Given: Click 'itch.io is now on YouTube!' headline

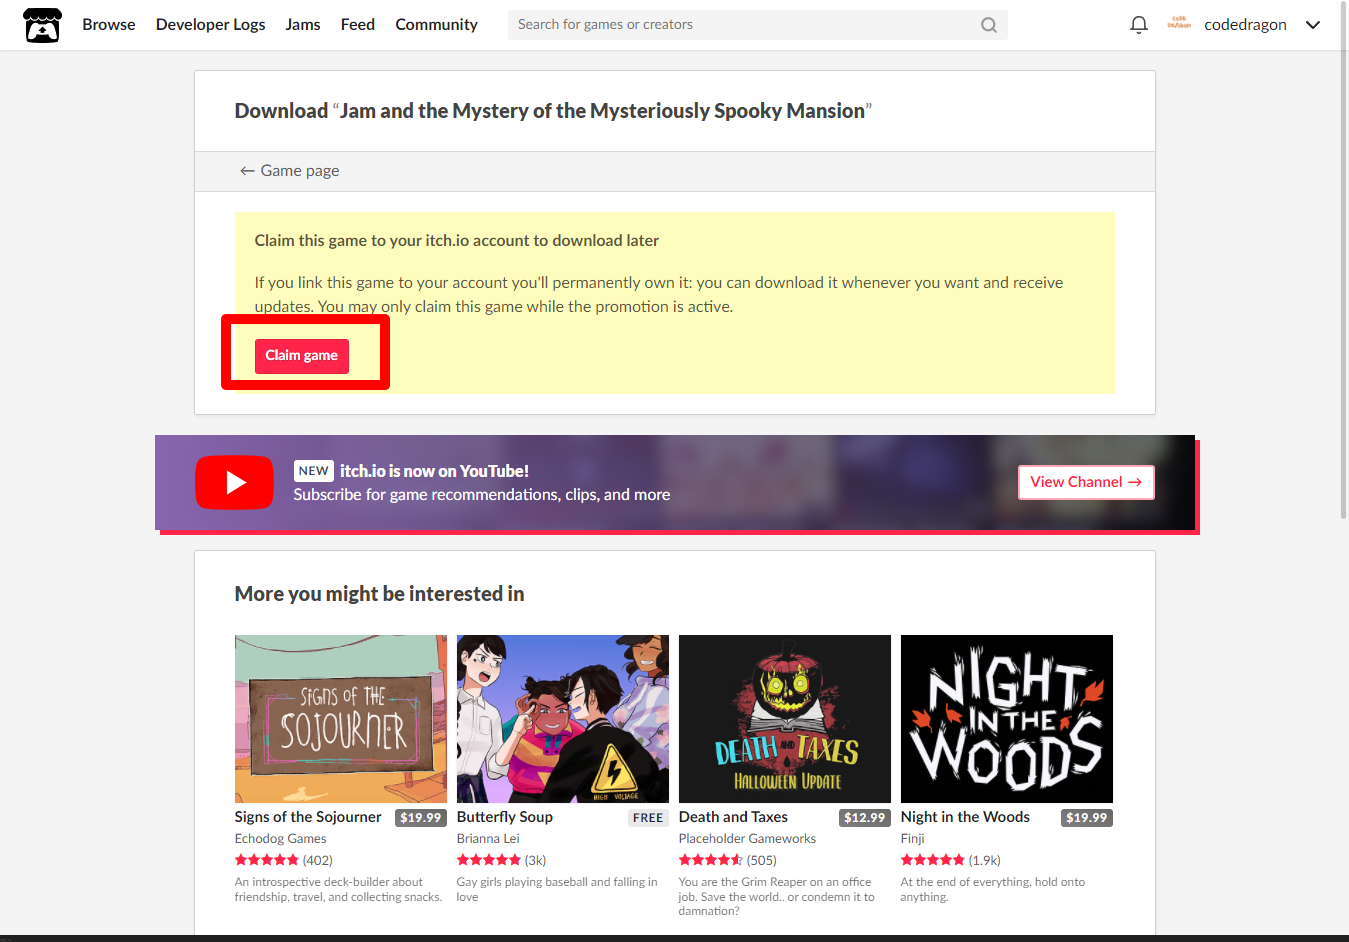Looking at the screenshot, I should [x=434, y=471].
